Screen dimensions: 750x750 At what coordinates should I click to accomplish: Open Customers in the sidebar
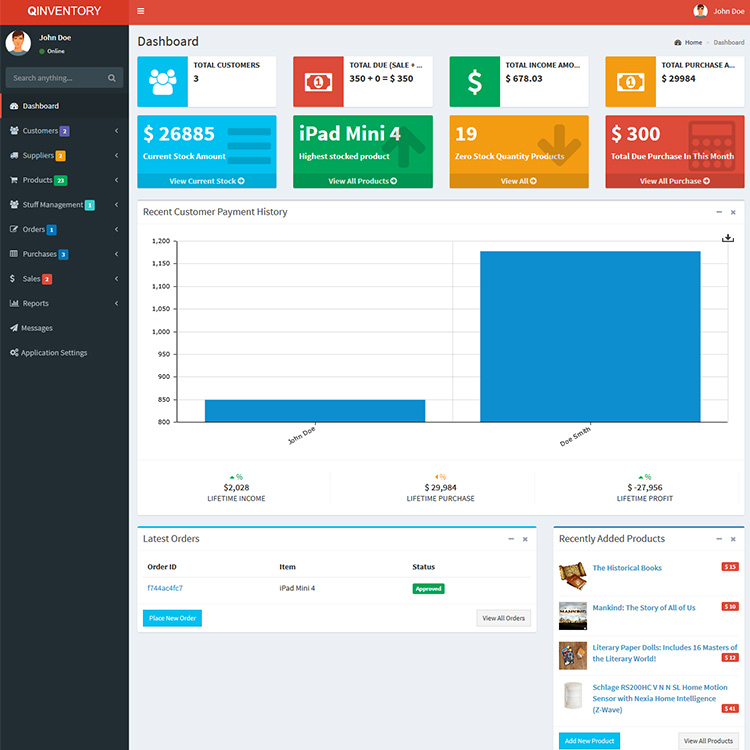point(64,131)
